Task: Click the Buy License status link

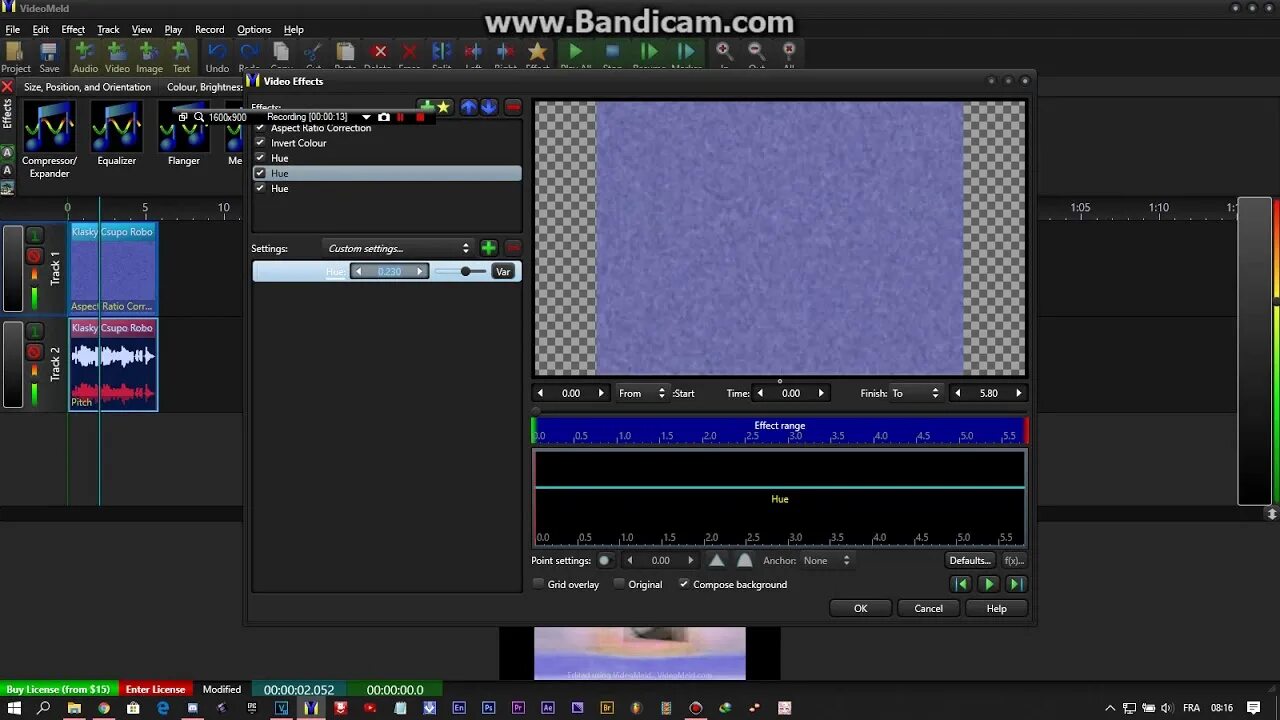Action: click(58, 689)
